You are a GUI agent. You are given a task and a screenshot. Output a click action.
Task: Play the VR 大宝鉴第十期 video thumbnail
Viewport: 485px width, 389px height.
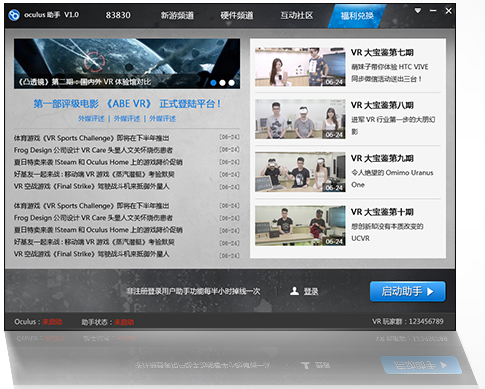[300, 226]
